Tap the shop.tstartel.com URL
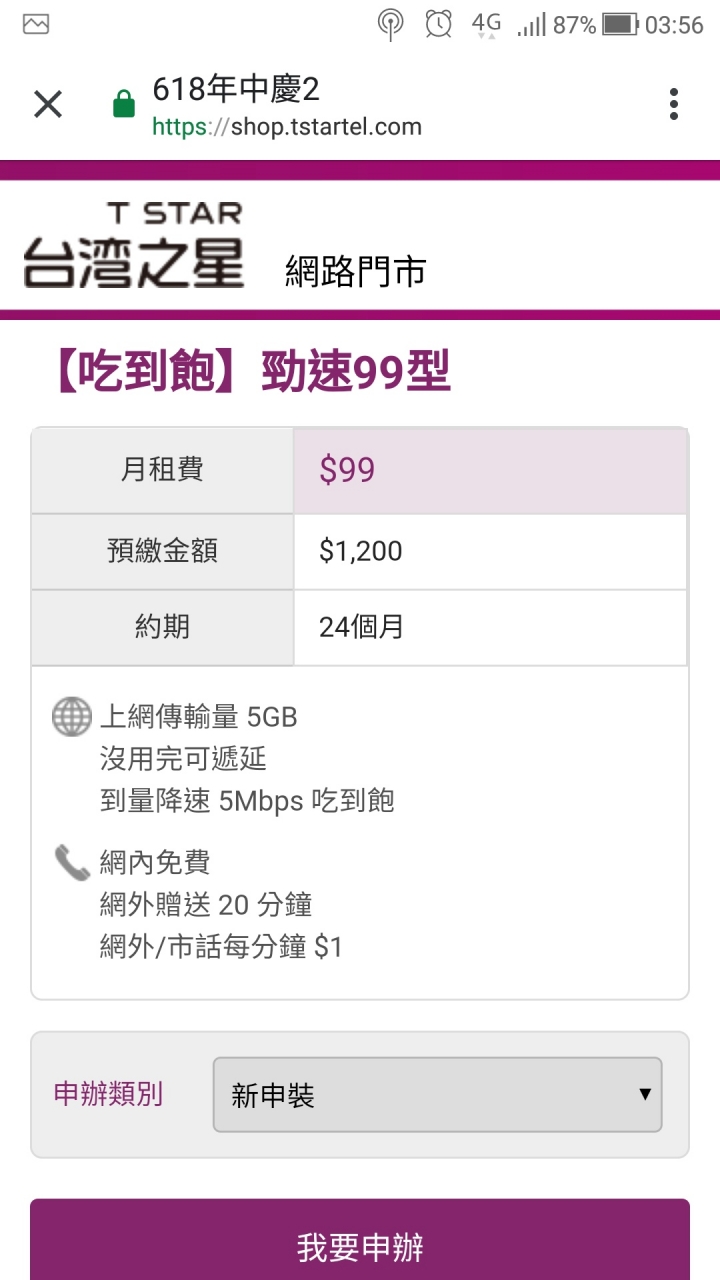Viewport: 720px width, 1280px height. (287, 127)
